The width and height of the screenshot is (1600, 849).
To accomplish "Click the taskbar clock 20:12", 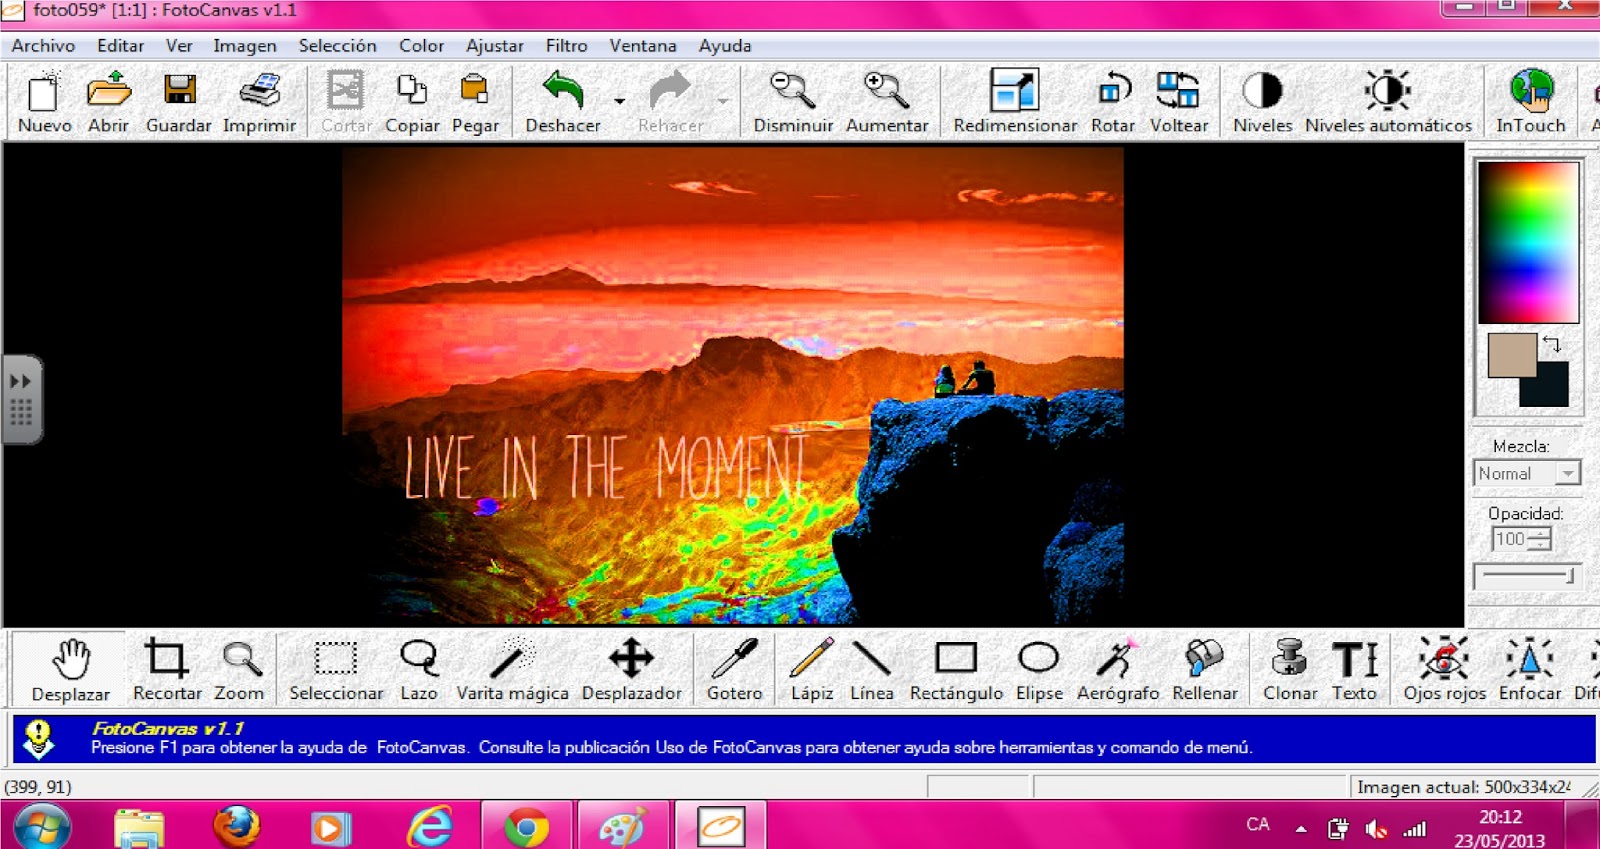I will tap(1500, 817).
